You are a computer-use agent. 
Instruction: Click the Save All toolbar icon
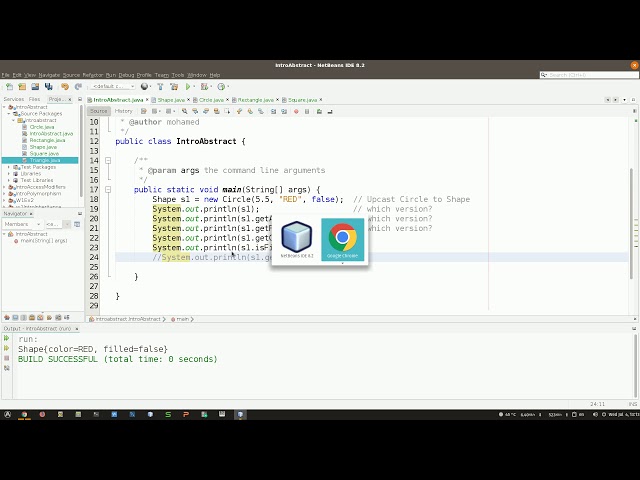pyautogui.click(x=49, y=87)
